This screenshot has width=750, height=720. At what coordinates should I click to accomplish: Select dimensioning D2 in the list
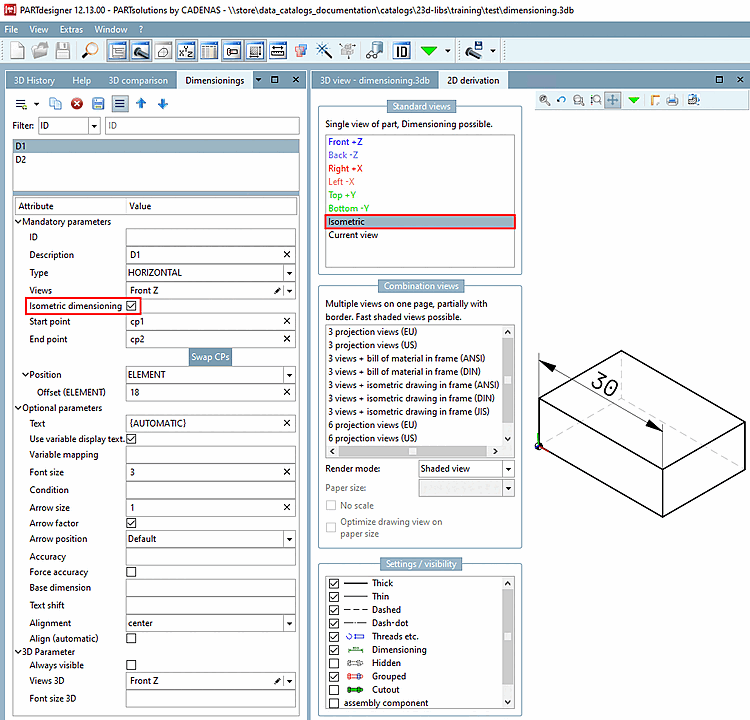click(156, 159)
